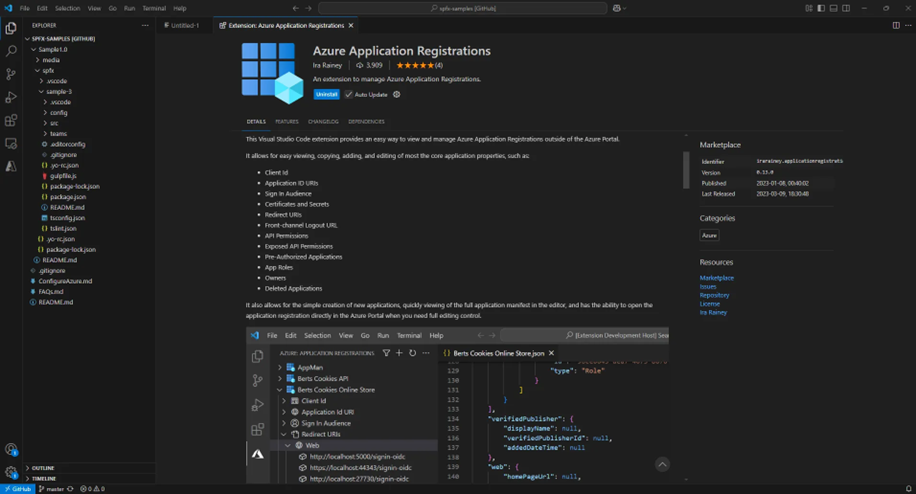The image size is (916, 494).
Task: Click the five-star rating
Action: click(x=415, y=65)
